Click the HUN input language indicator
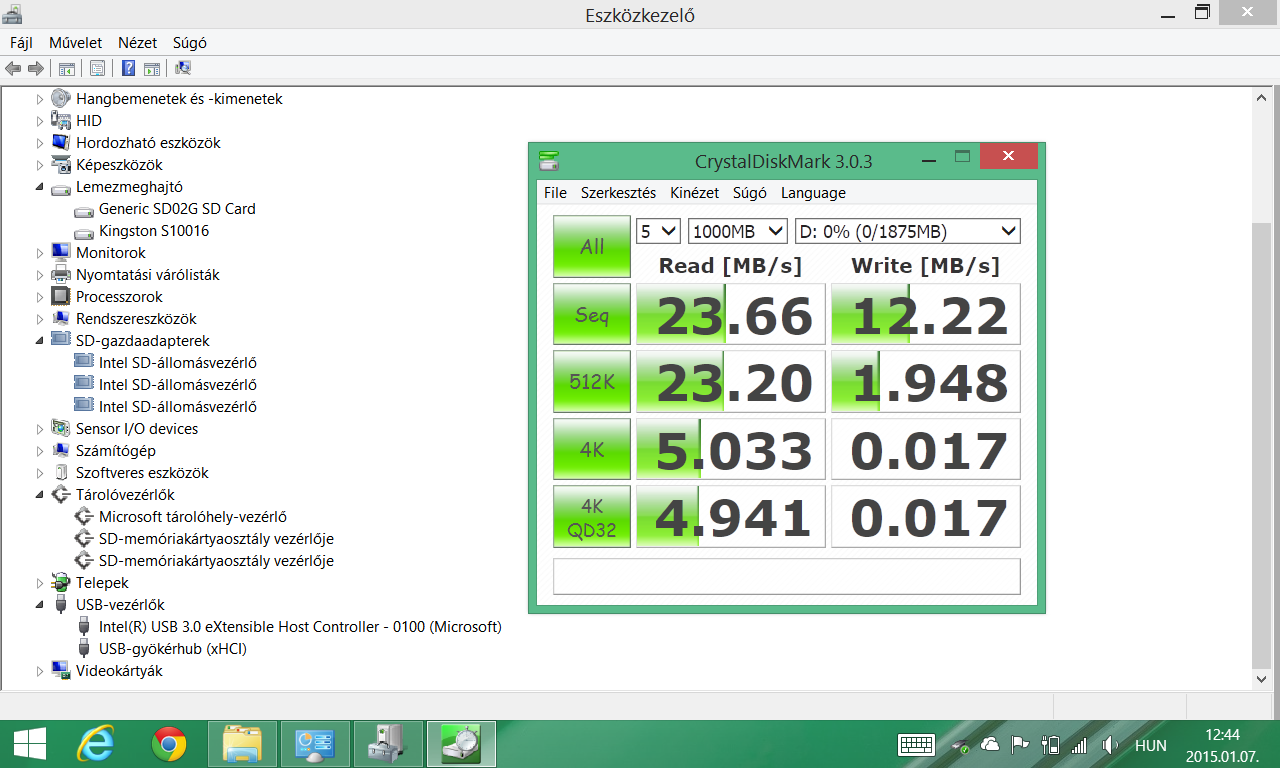Screen dimensions: 1280x768 pos(1151,746)
